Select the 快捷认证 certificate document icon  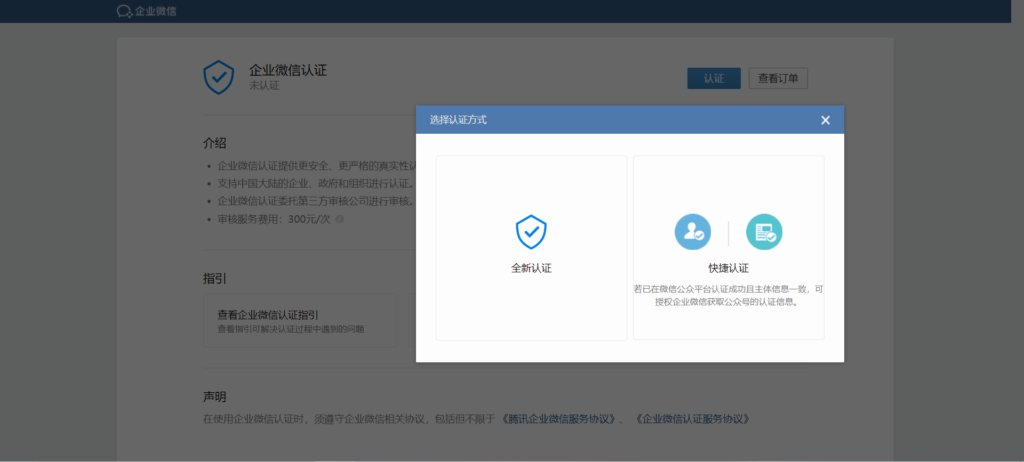pyautogui.click(x=764, y=232)
